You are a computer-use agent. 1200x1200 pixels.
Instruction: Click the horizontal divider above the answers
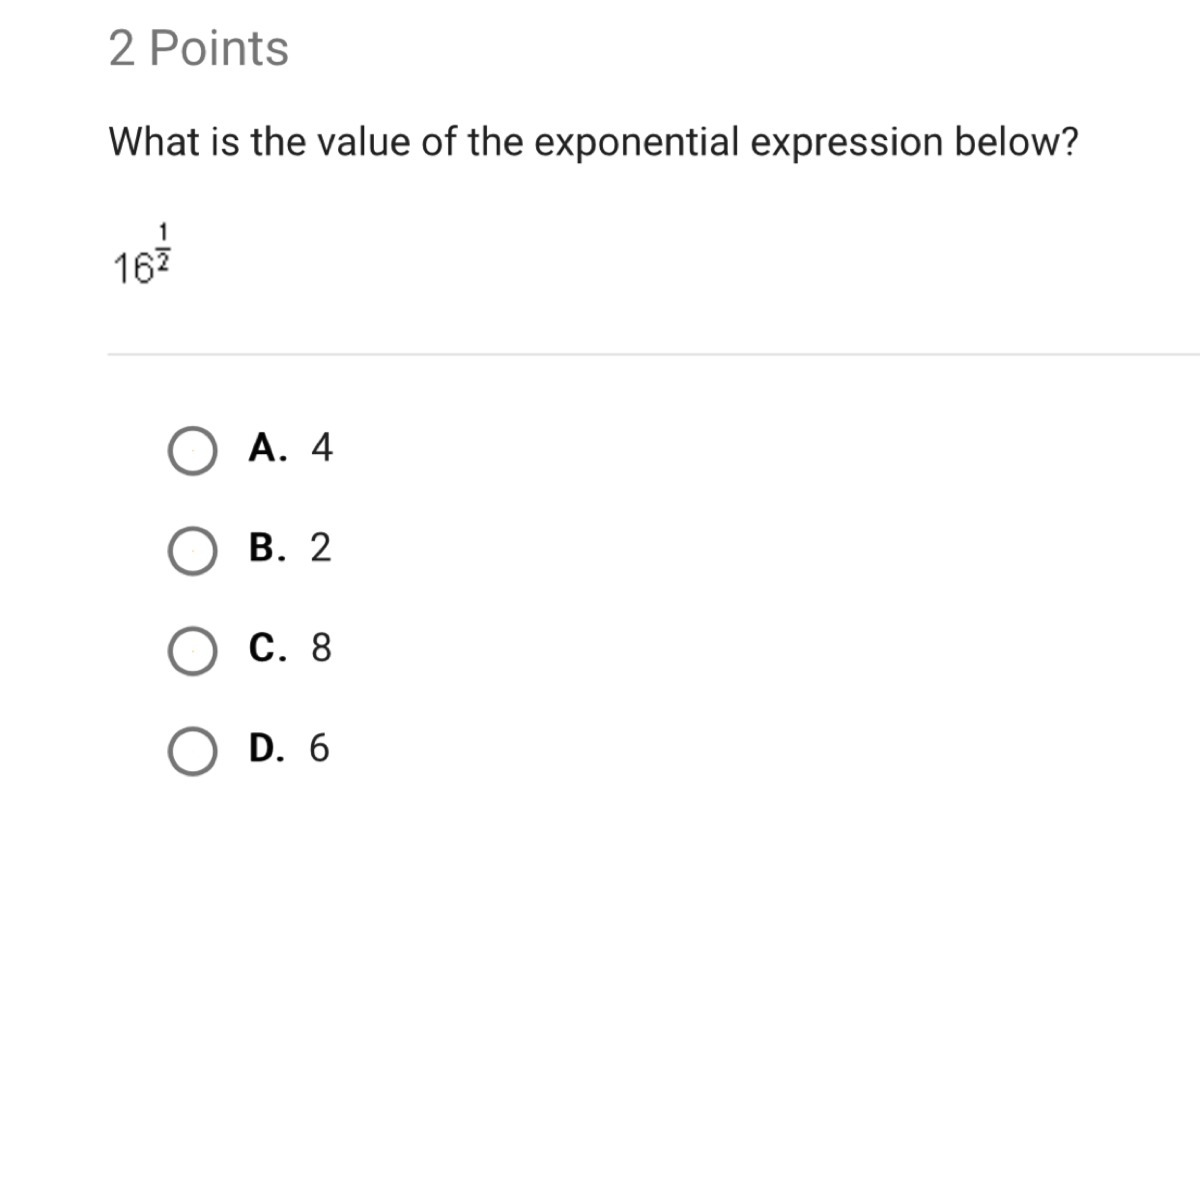click(x=654, y=354)
